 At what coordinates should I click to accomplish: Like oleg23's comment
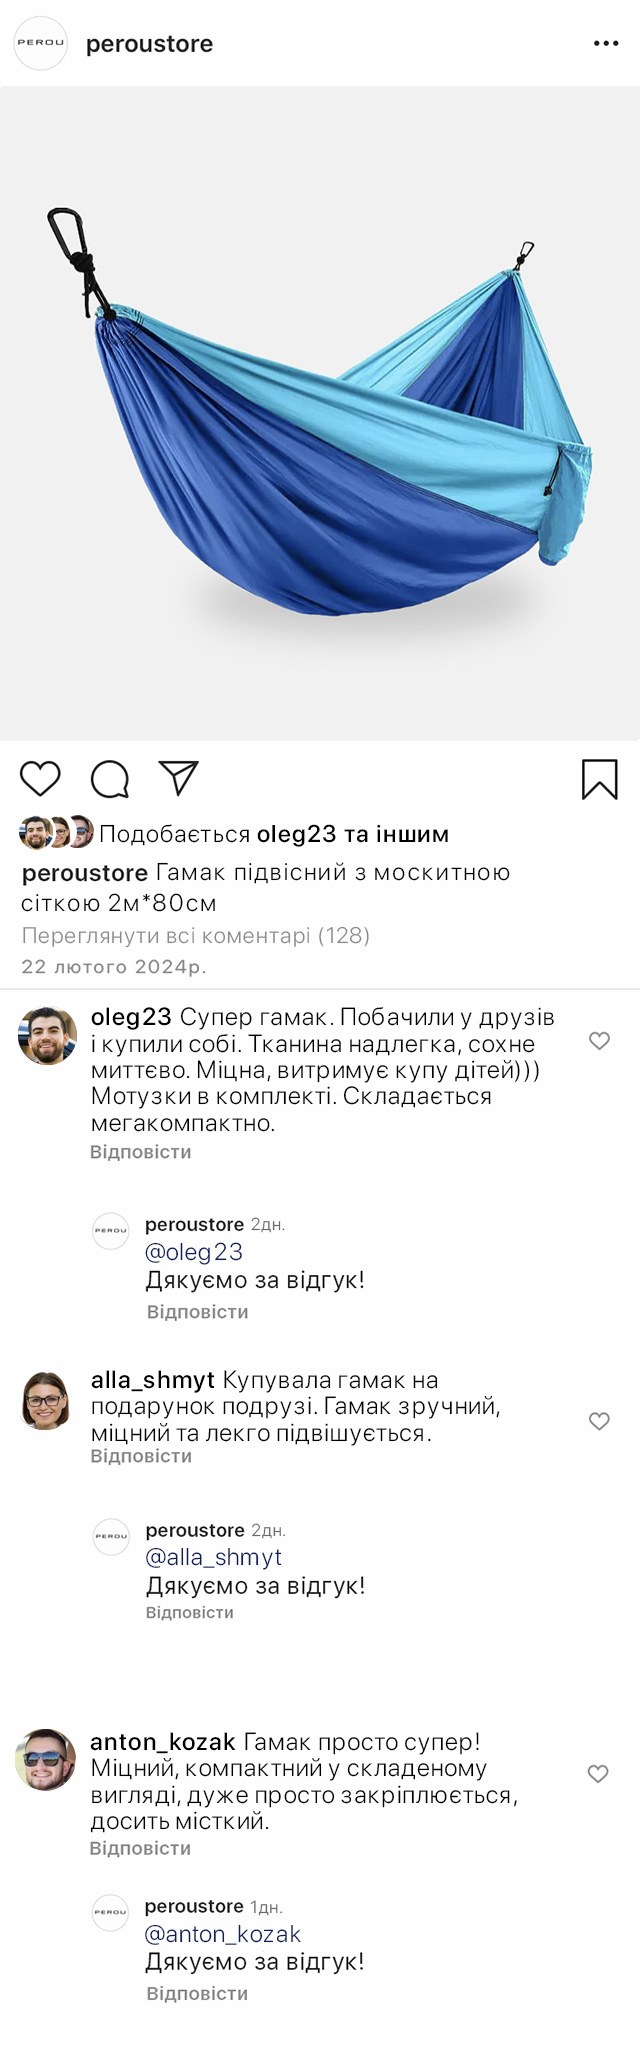click(599, 1041)
